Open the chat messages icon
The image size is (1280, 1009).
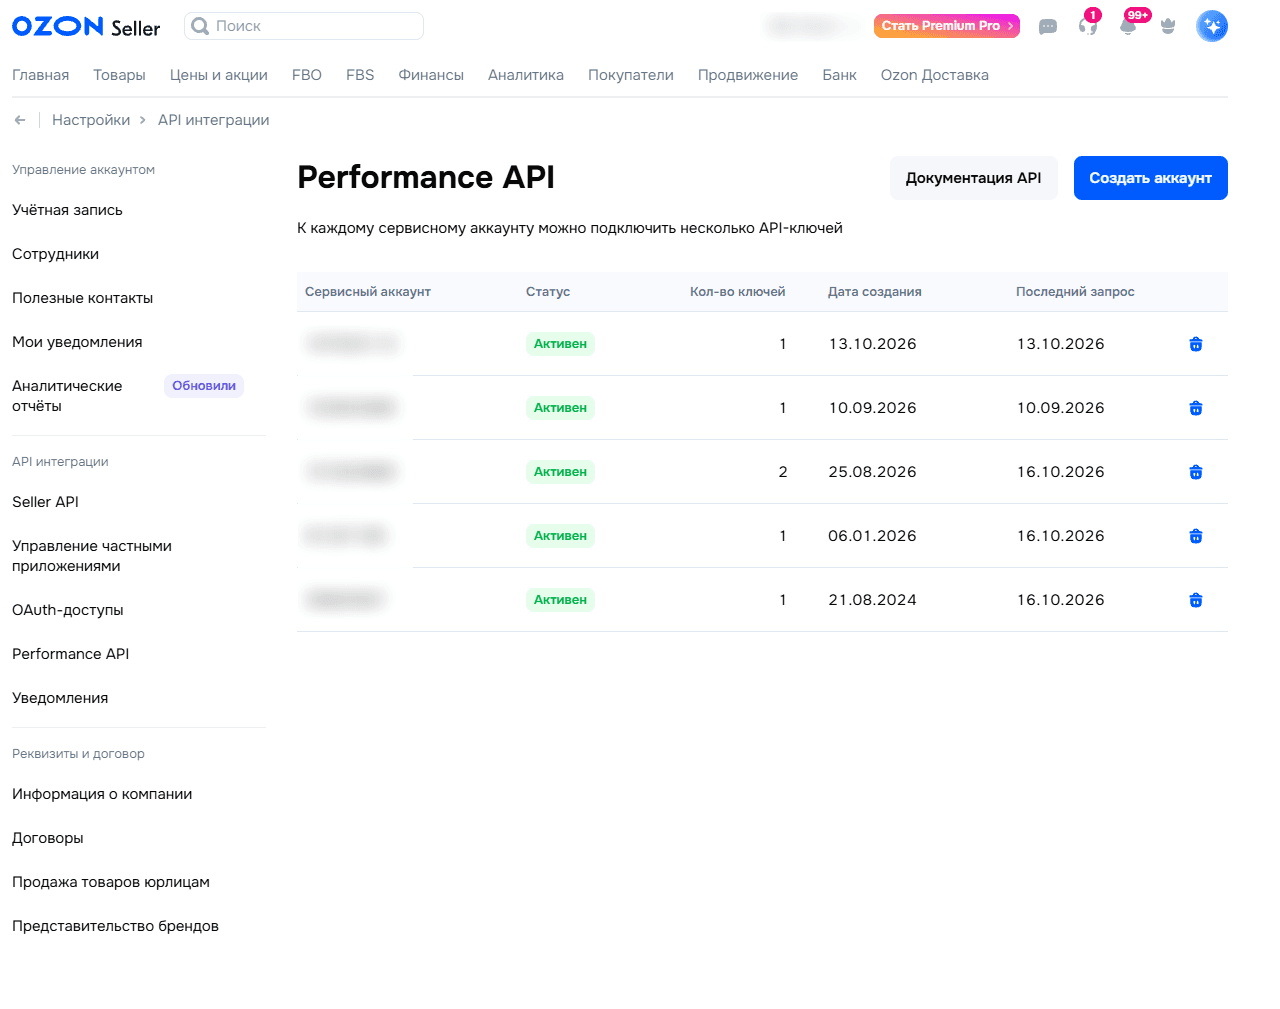click(x=1048, y=27)
